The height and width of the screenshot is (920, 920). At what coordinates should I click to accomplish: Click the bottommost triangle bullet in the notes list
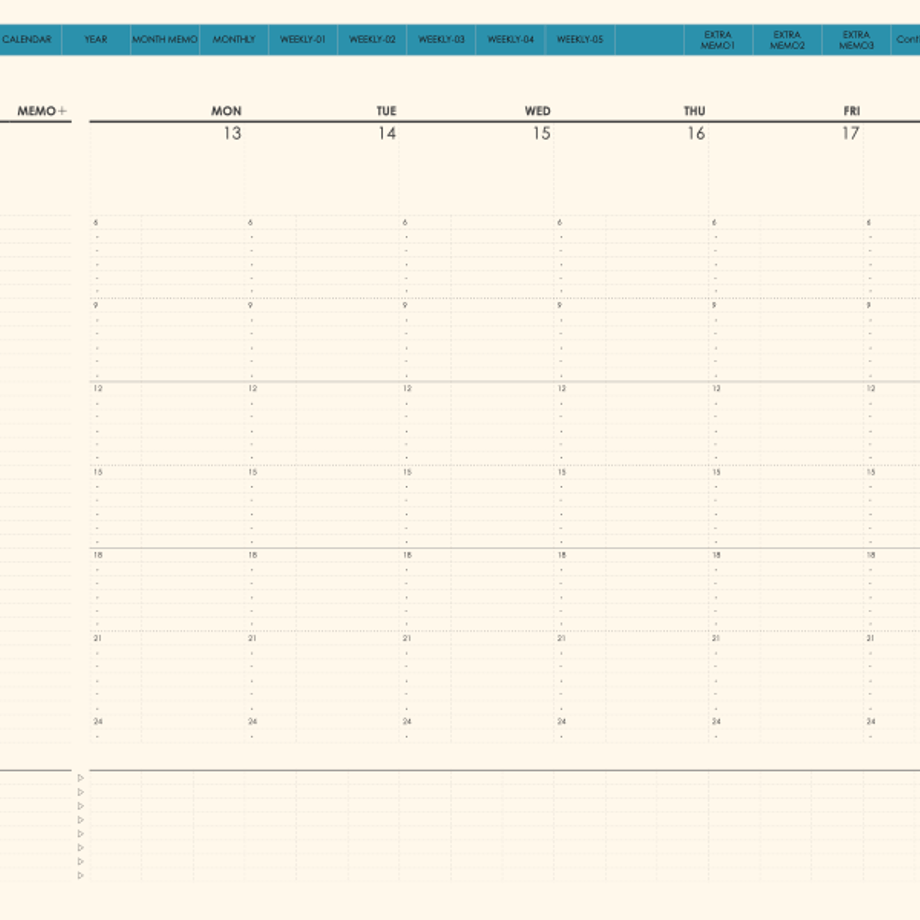click(80, 875)
